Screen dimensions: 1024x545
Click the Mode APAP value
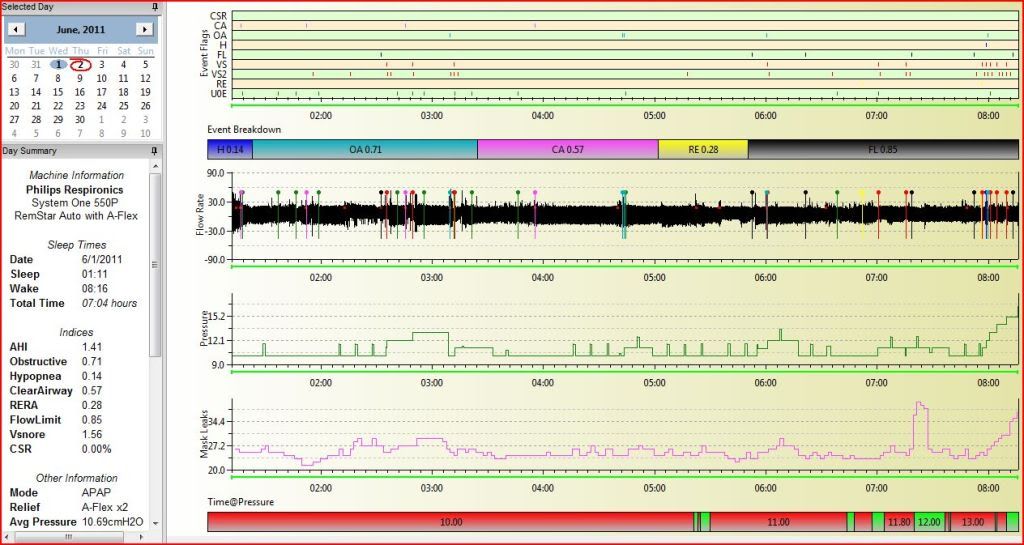(x=96, y=493)
